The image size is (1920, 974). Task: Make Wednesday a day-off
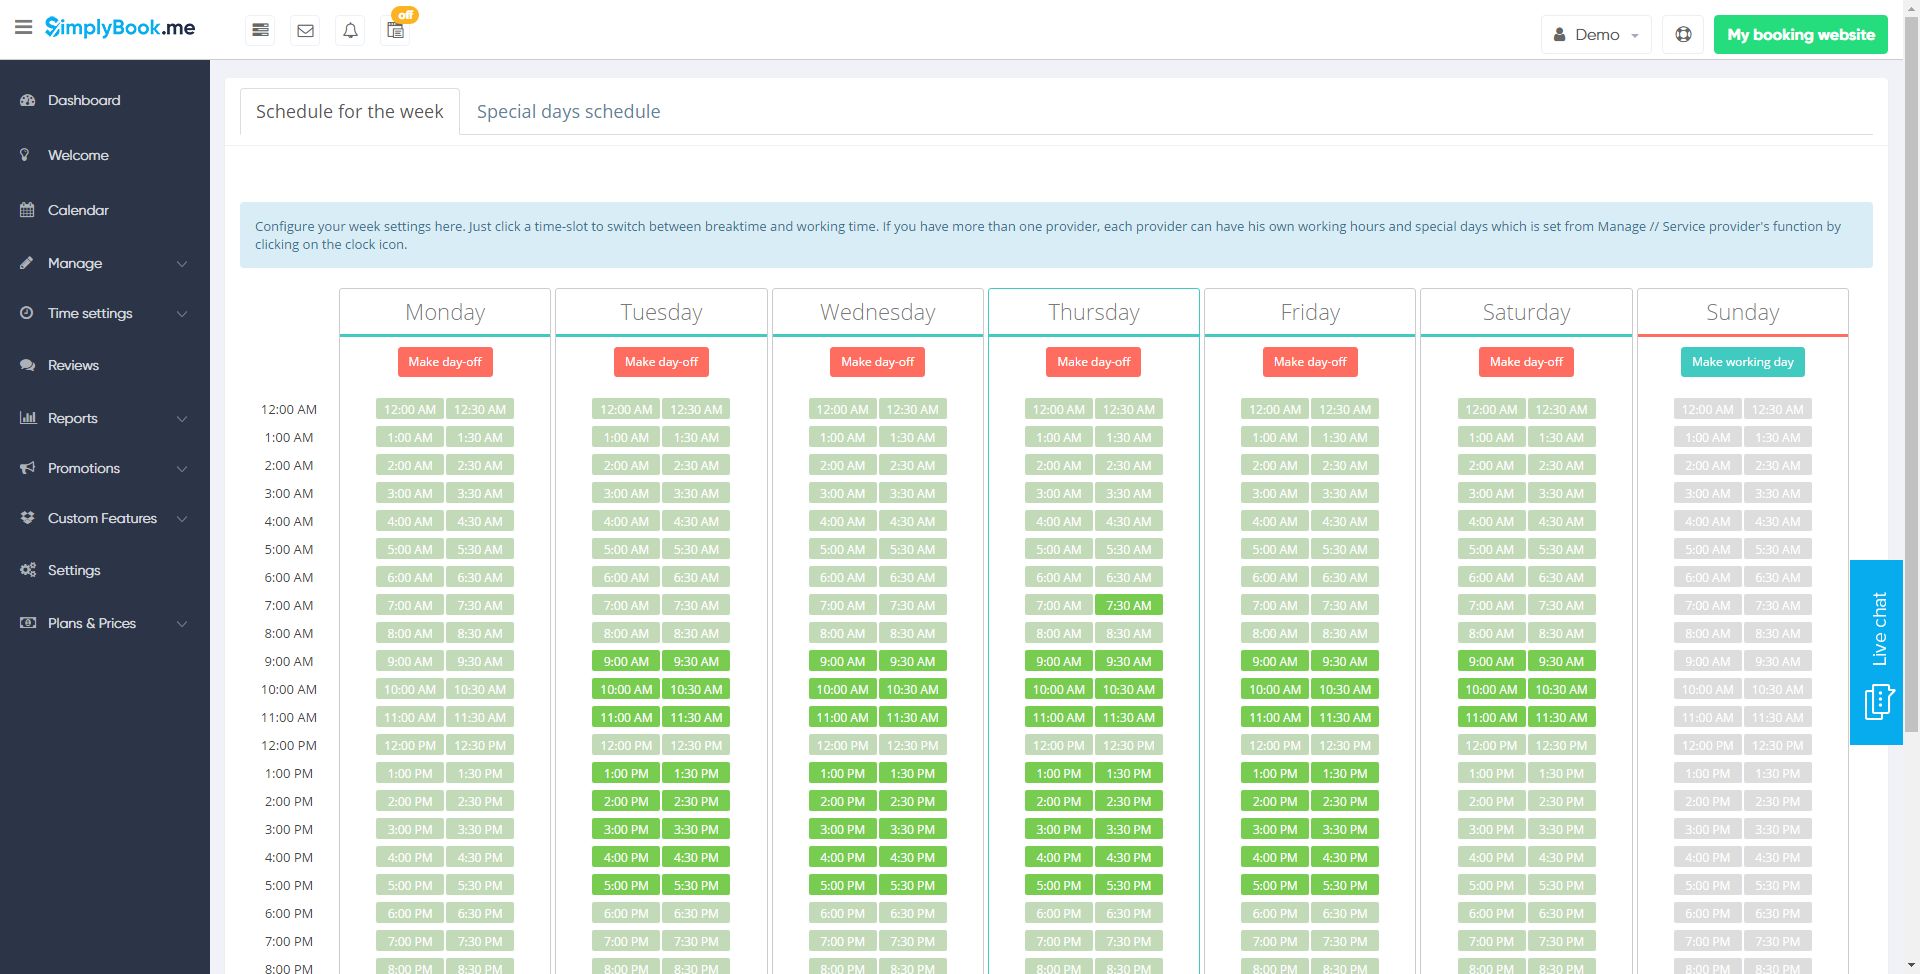tap(877, 362)
